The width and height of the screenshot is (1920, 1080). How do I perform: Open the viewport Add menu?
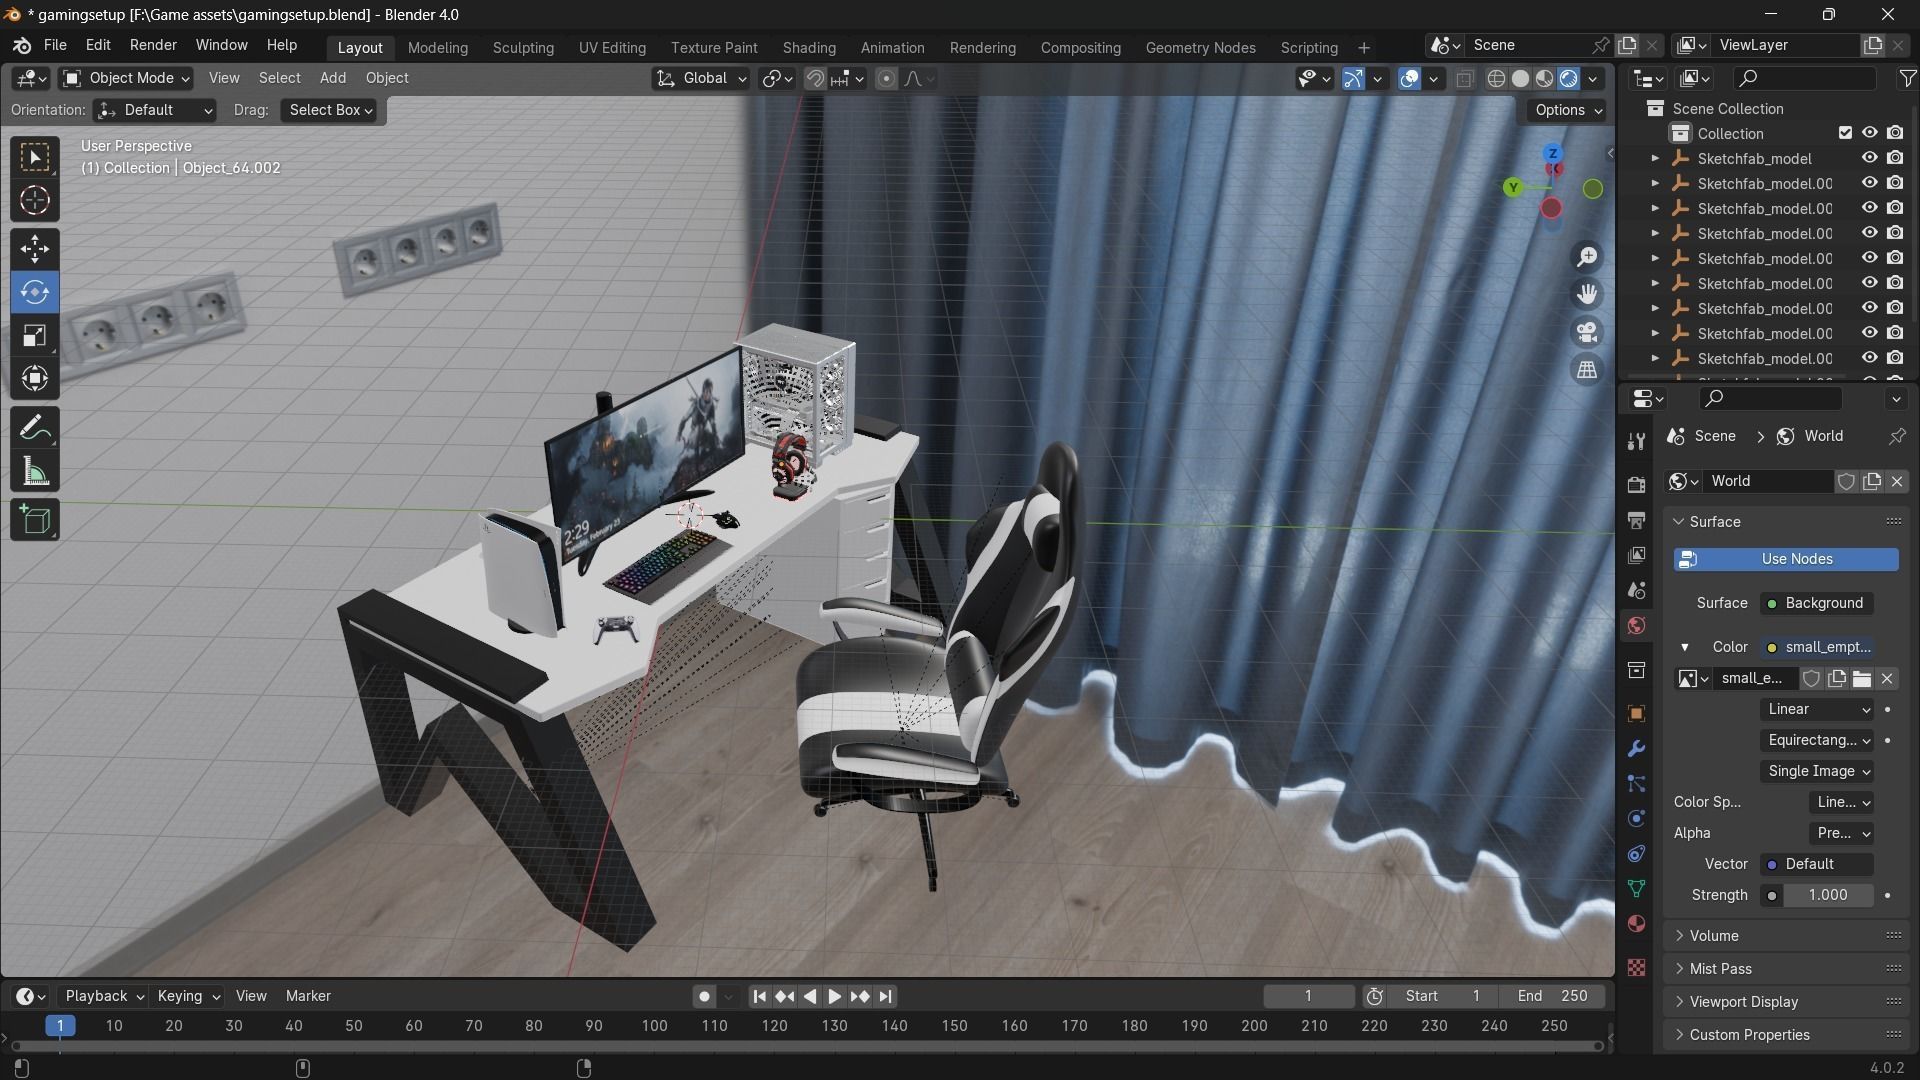[333, 78]
